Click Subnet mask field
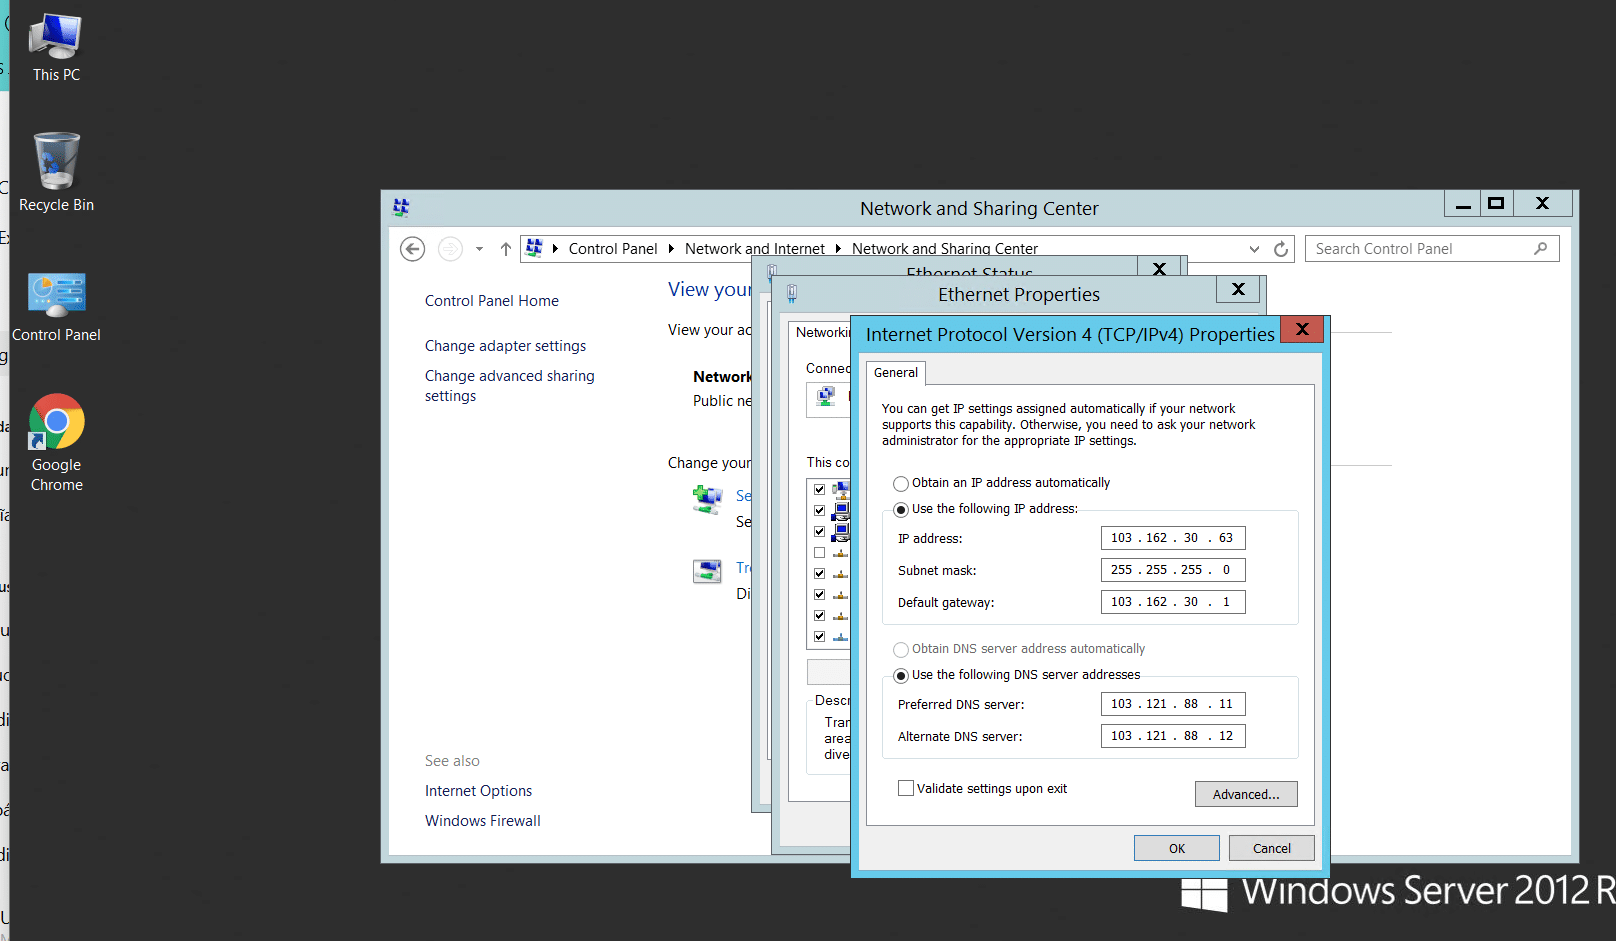The height and width of the screenshot is (941, 1616). (x=1173, y=570)
